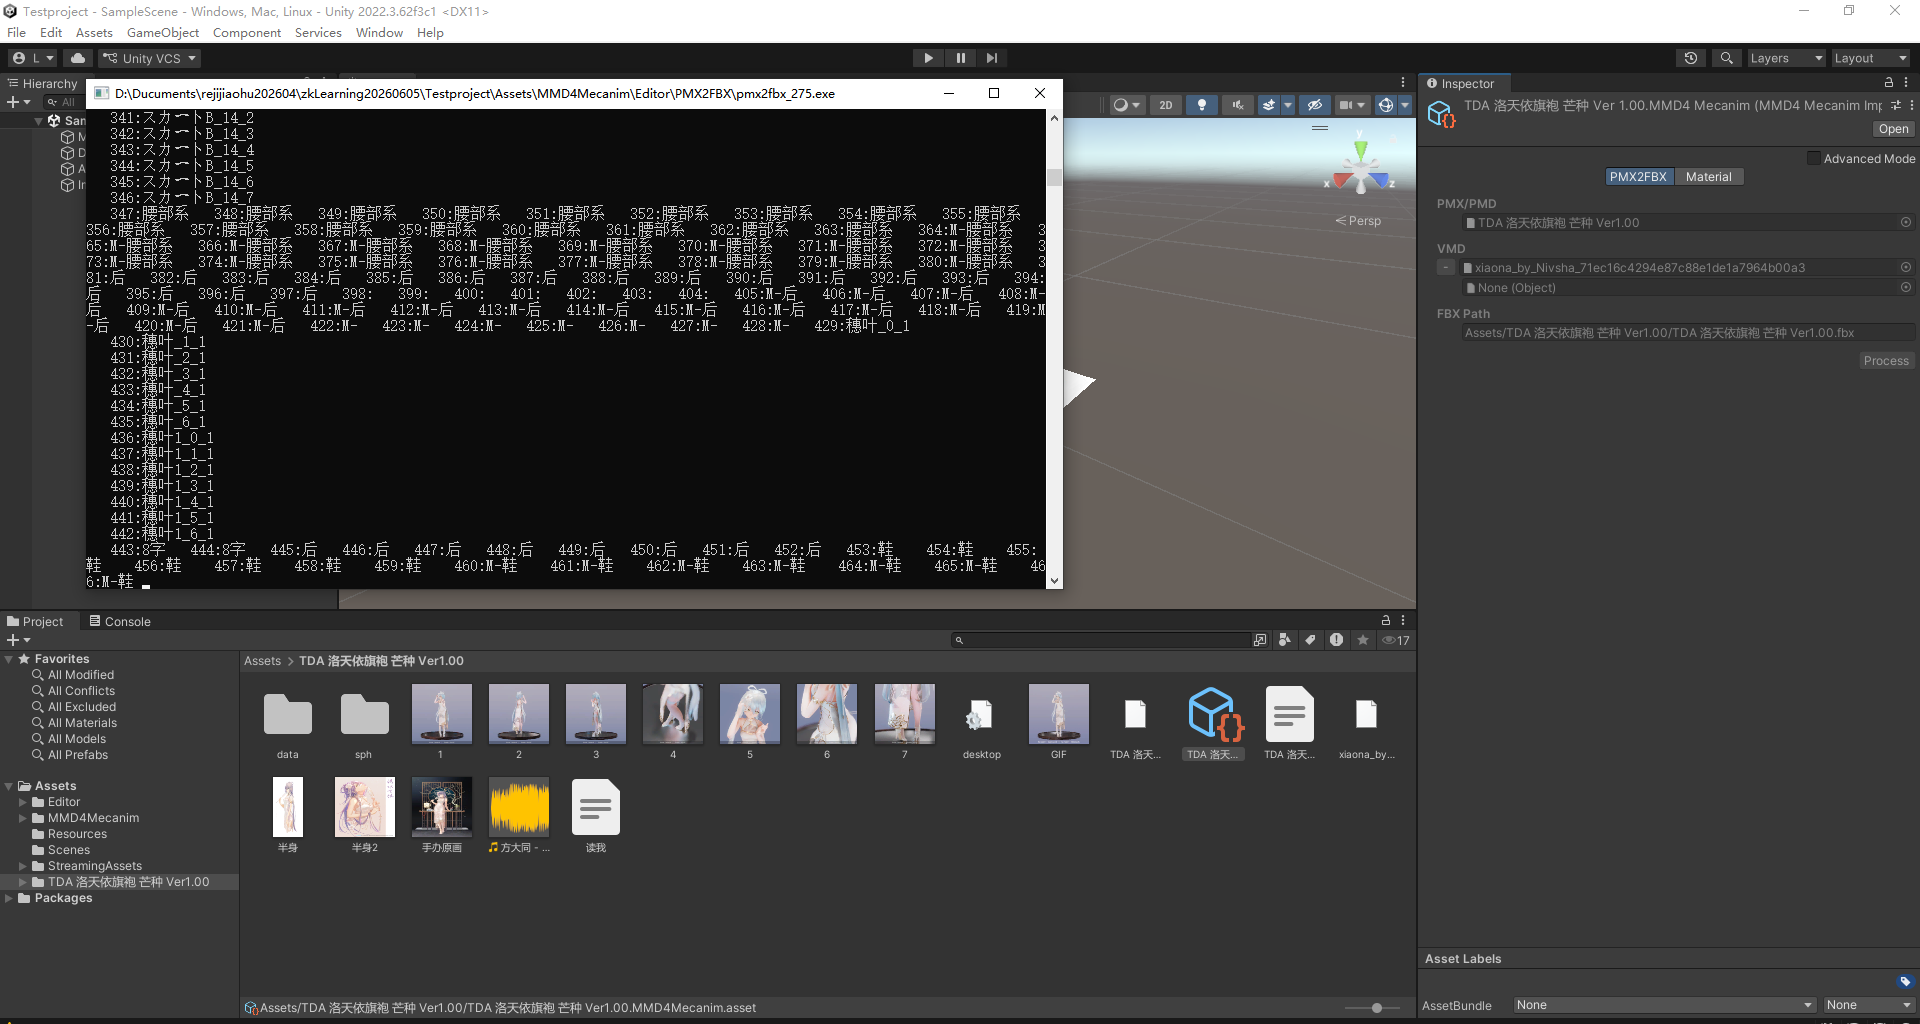The height and width of the screenshot is (1024, 1920).
Task: Click the favorites star icon in Project
Action: (1362, 640)
